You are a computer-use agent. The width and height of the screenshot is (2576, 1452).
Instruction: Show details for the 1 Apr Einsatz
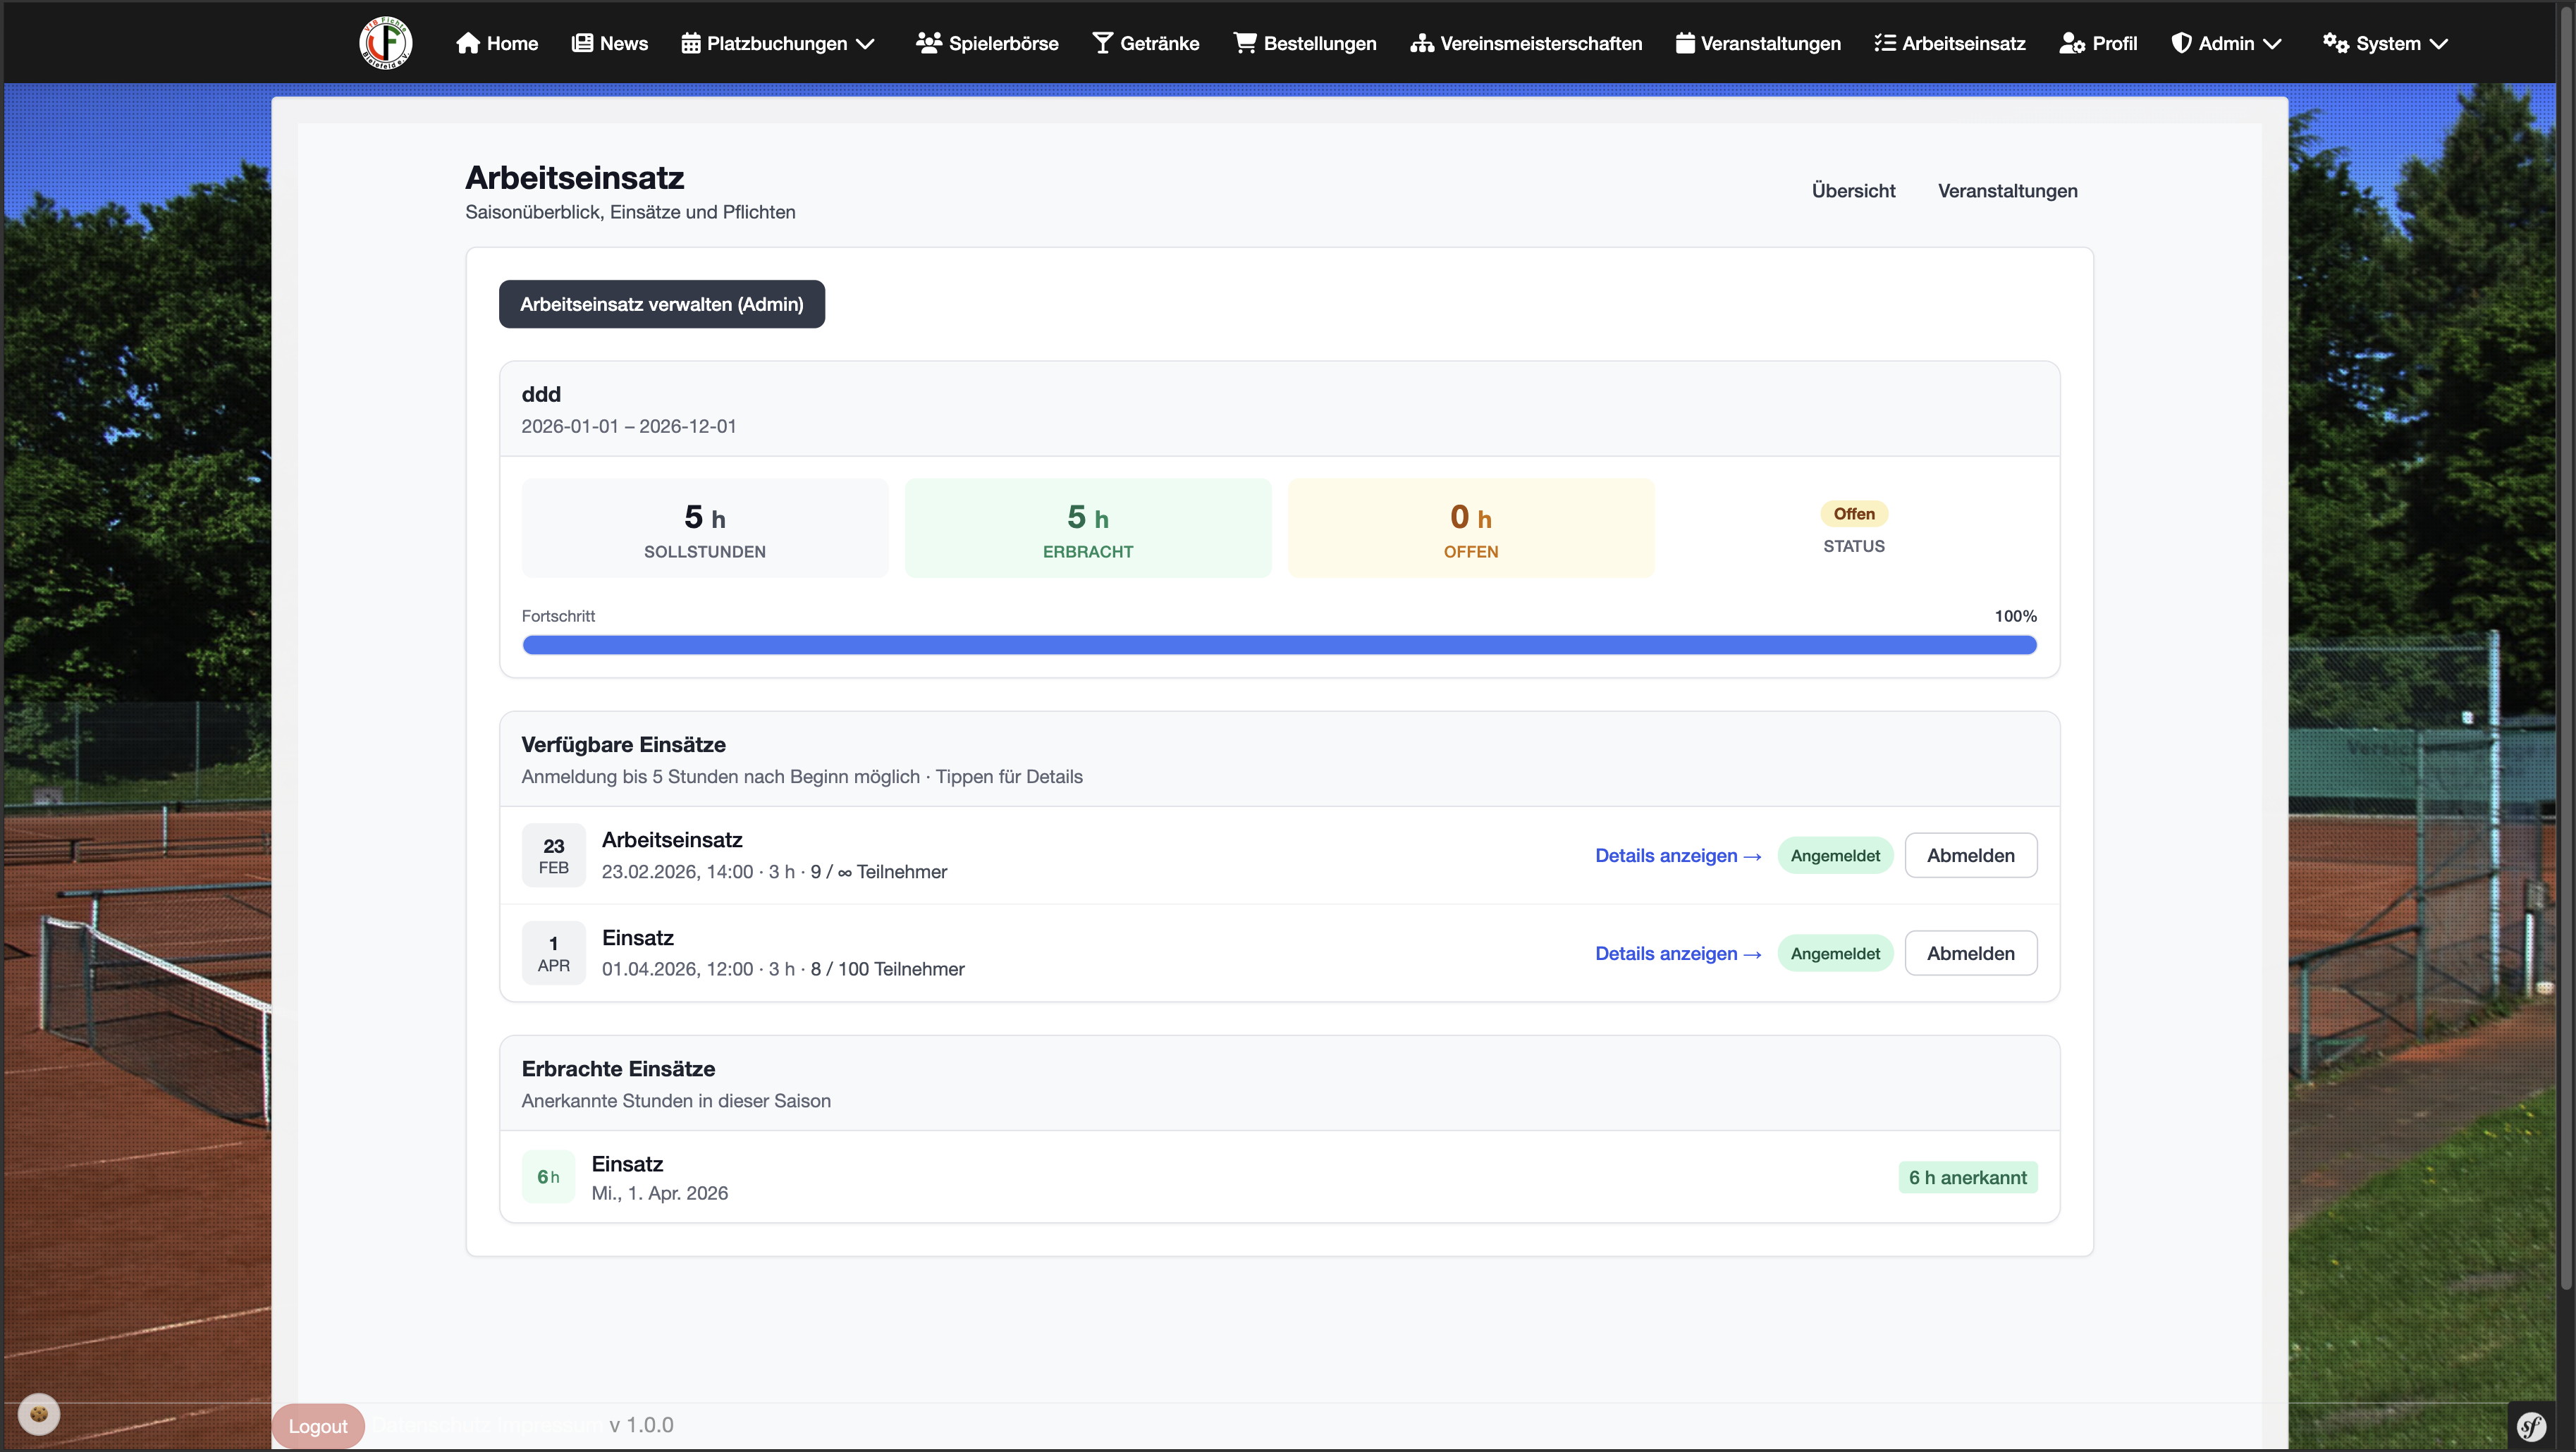tap(1677, 953)
